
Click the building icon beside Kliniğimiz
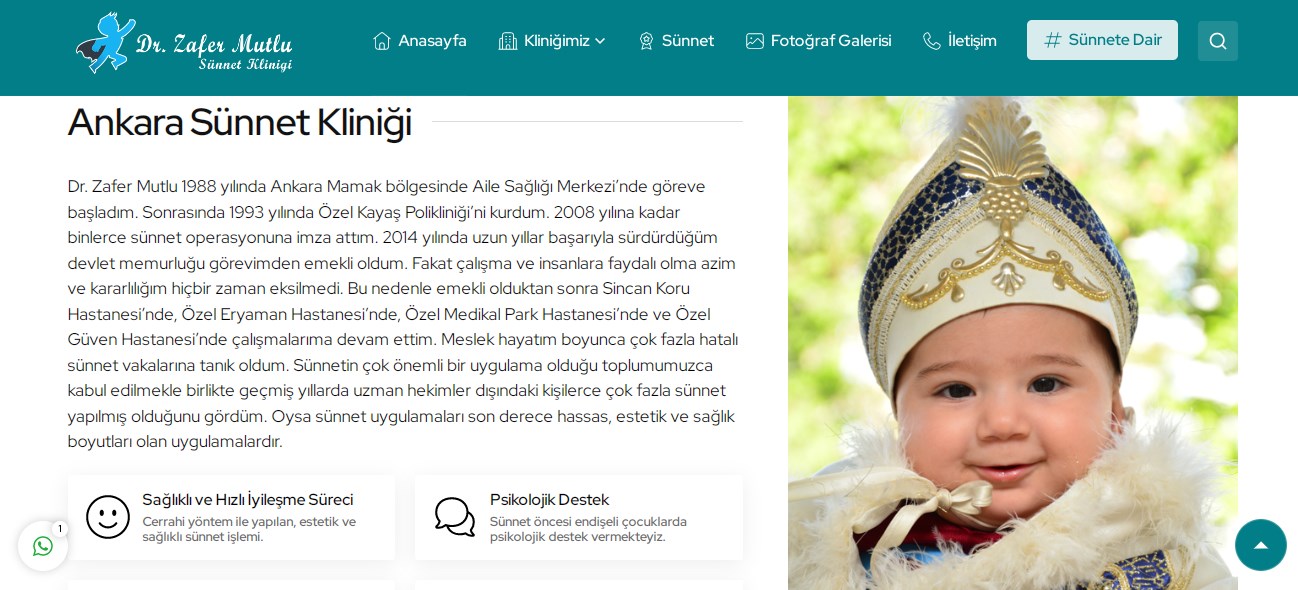tap(508, 41)
